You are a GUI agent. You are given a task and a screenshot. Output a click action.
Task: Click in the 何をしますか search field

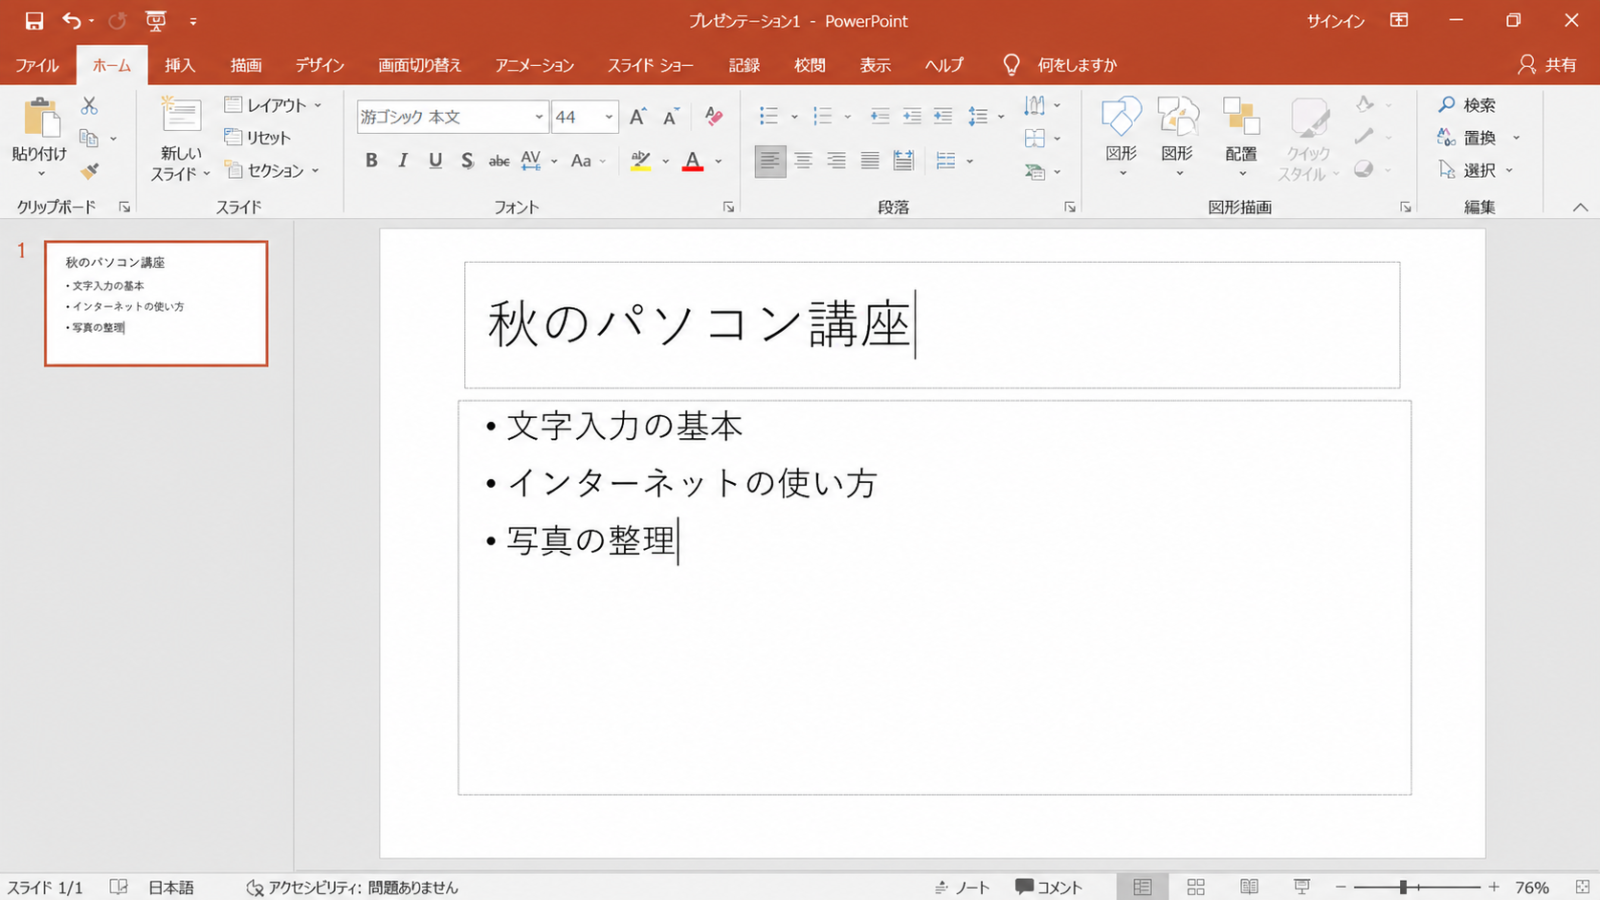(1077, 65)
